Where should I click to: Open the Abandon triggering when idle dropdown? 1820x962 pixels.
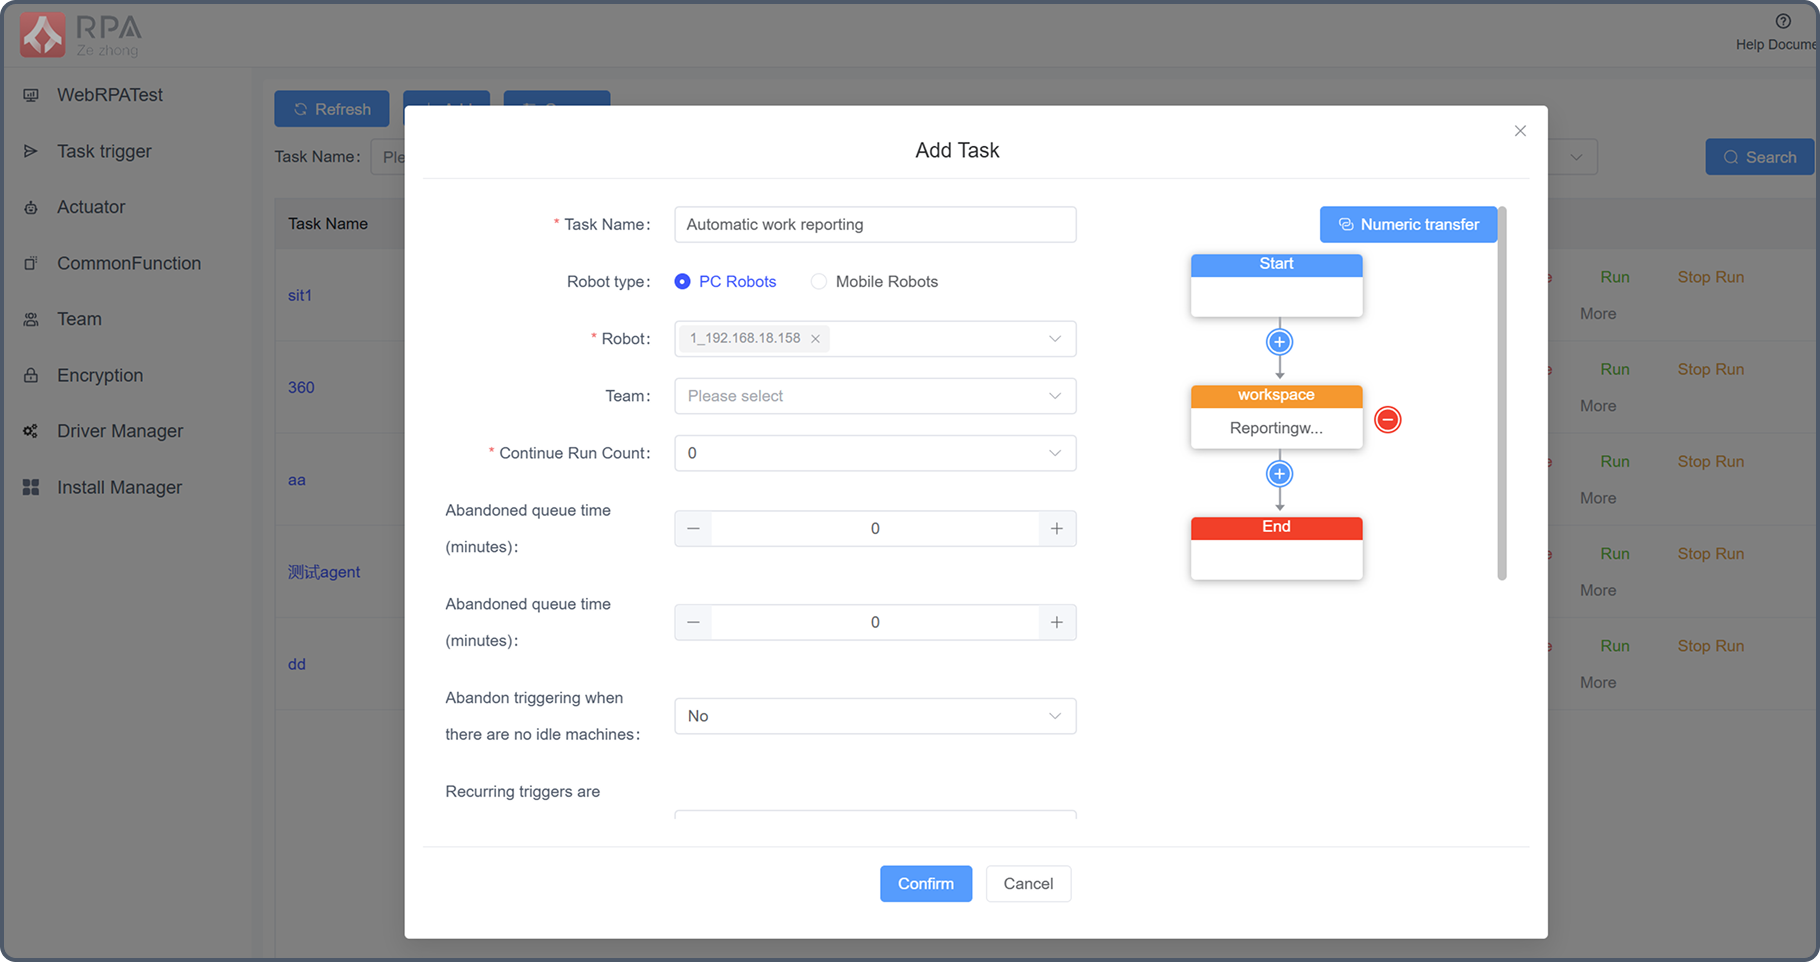[x=875, y=716]
